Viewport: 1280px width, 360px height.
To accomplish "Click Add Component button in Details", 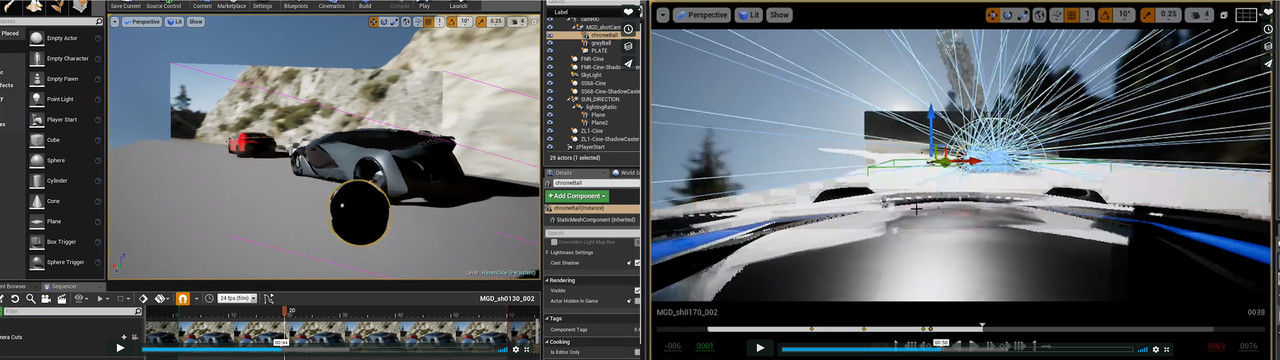I will 577,196.
